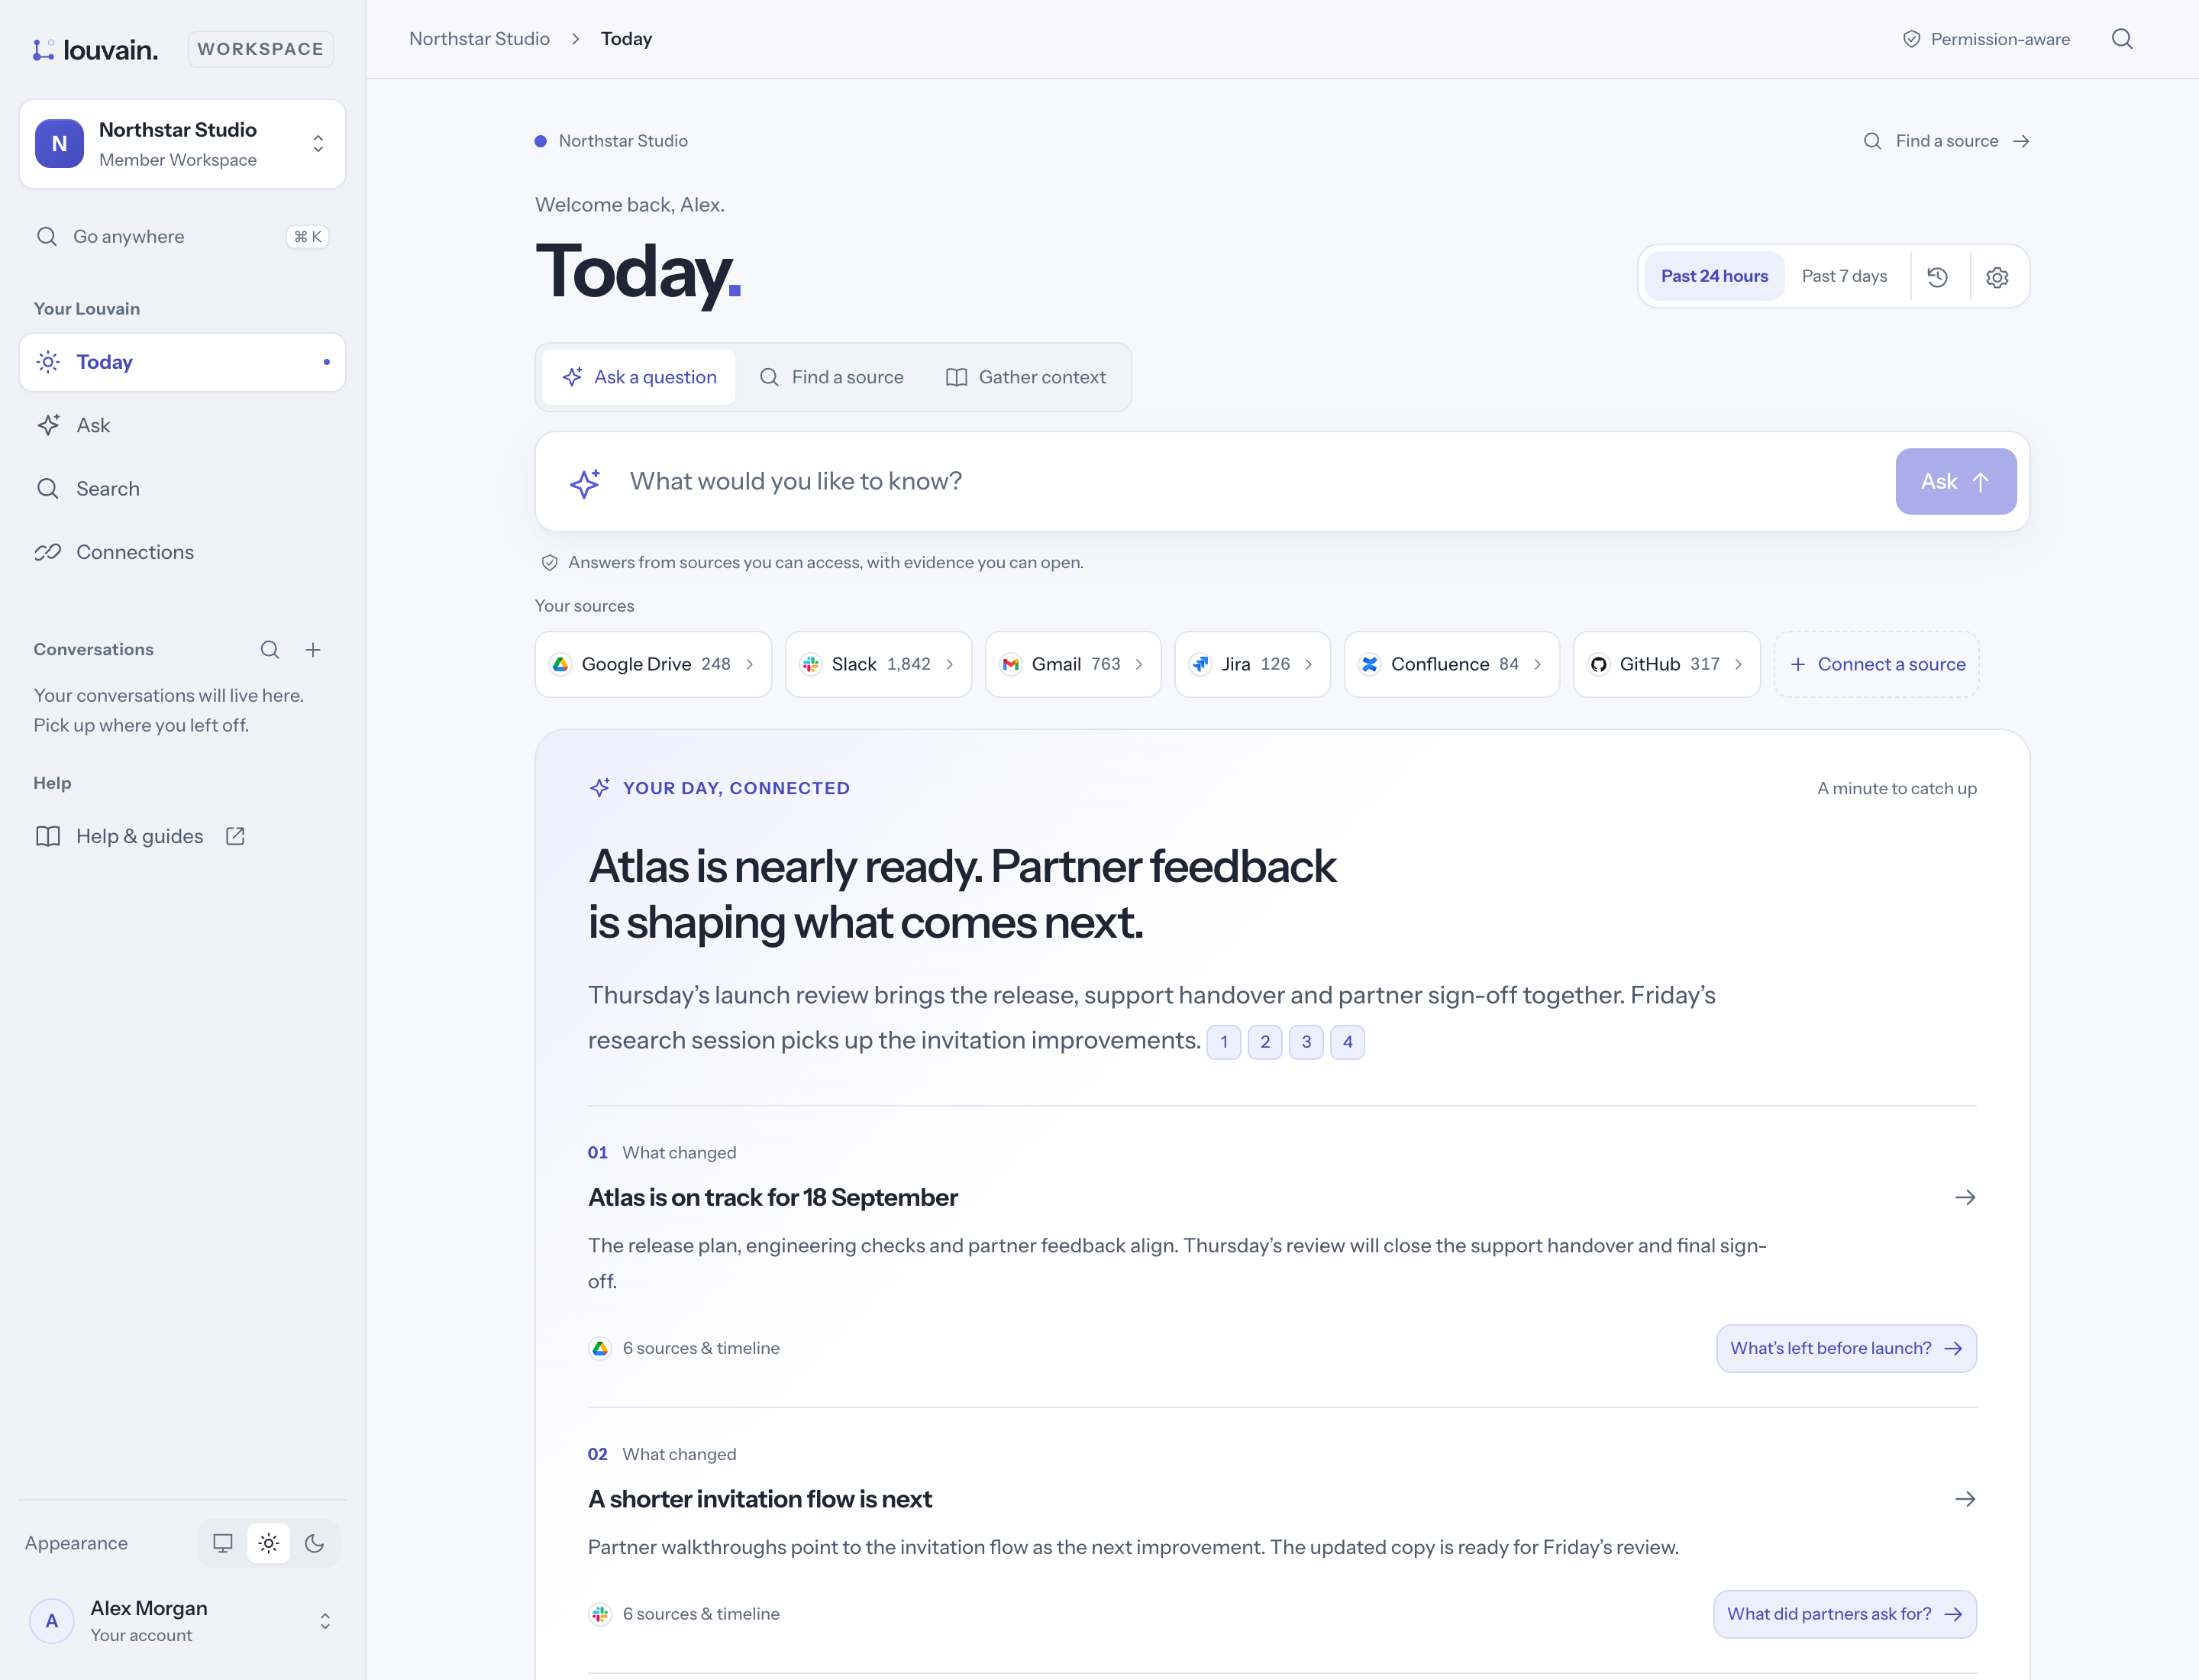Click the Go anywhere search box
The image size is (2199, 1680).
pyautogui.click(x=182, y=237)
